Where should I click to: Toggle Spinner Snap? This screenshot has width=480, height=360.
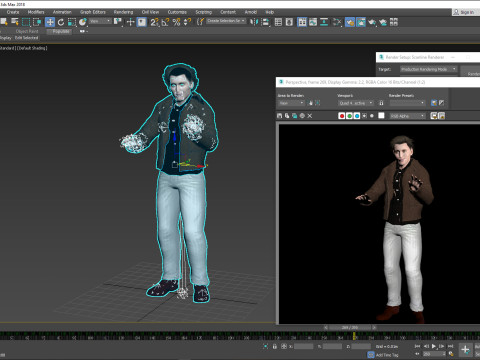click(x=187, y=22)
